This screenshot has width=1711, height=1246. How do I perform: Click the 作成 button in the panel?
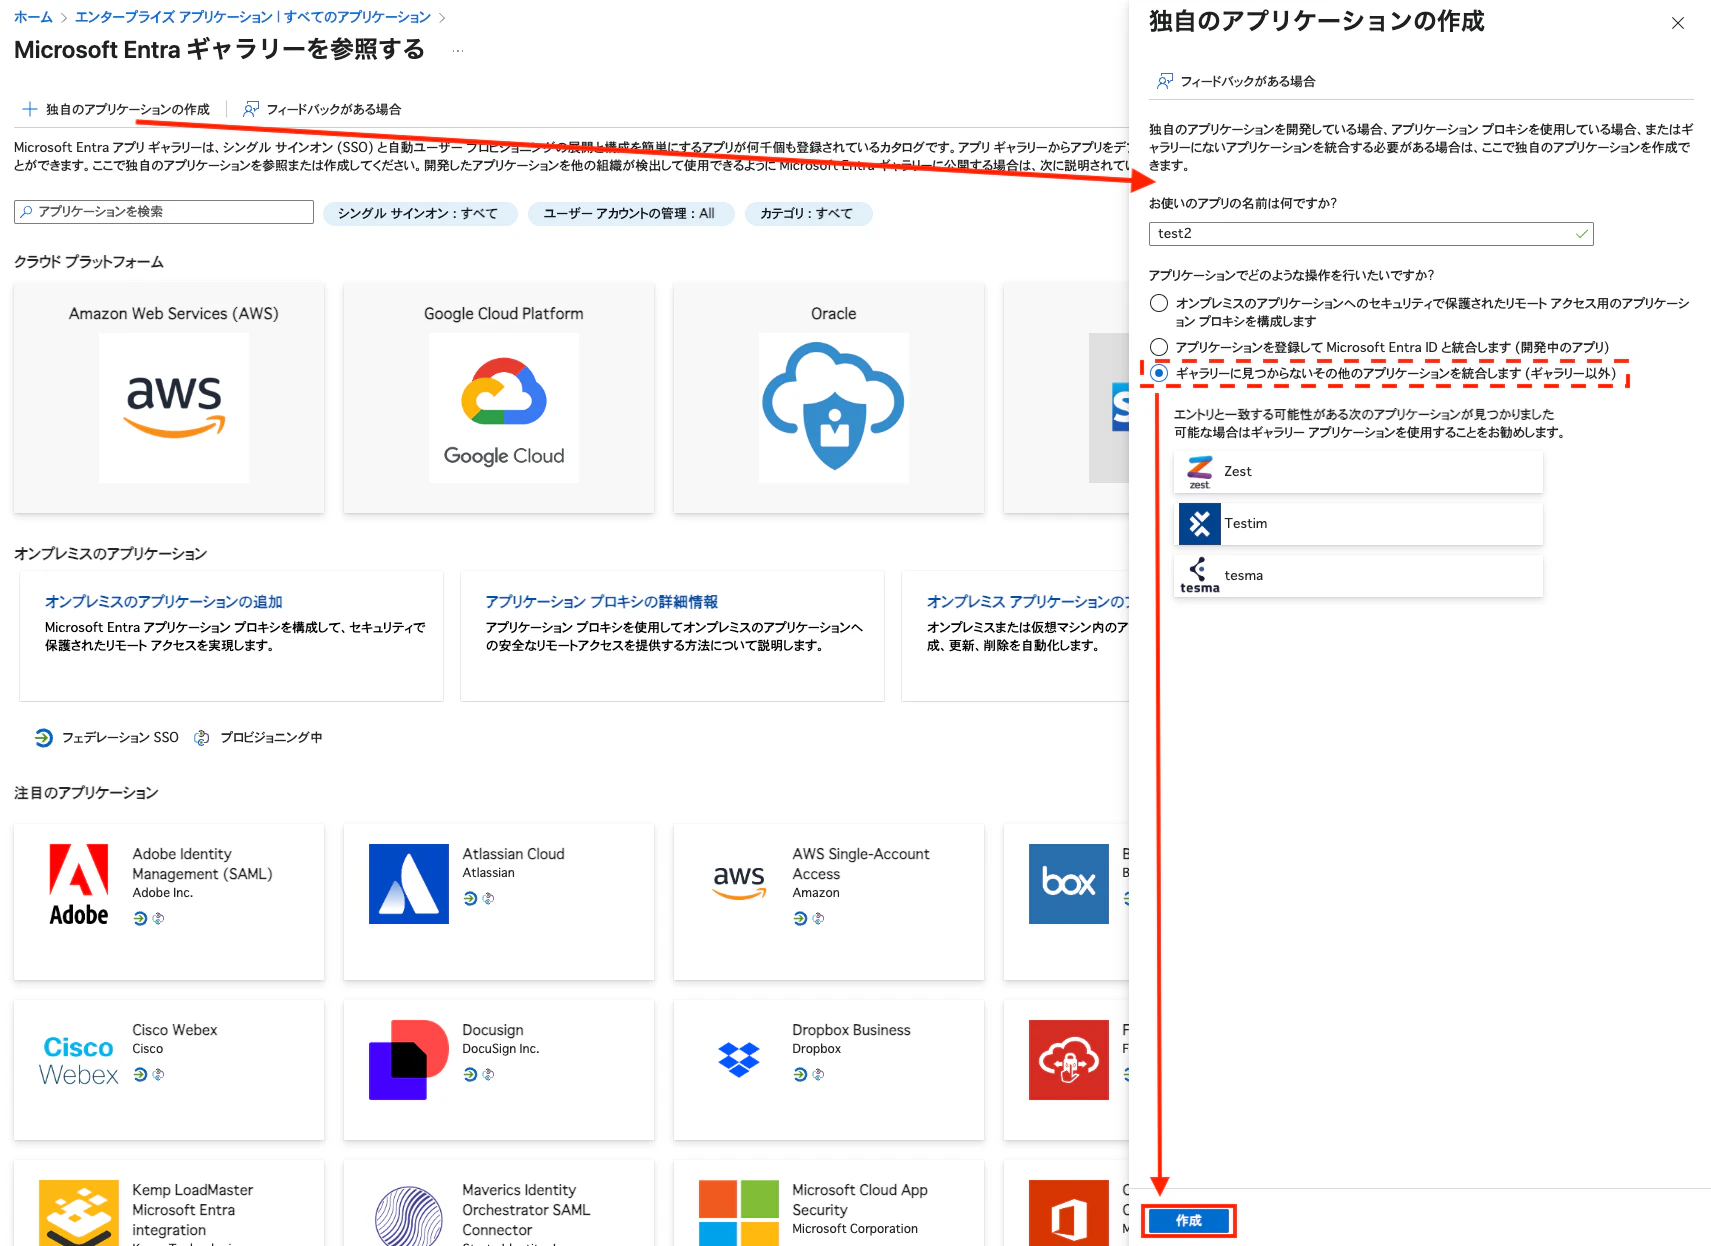pos(1188,1220)
